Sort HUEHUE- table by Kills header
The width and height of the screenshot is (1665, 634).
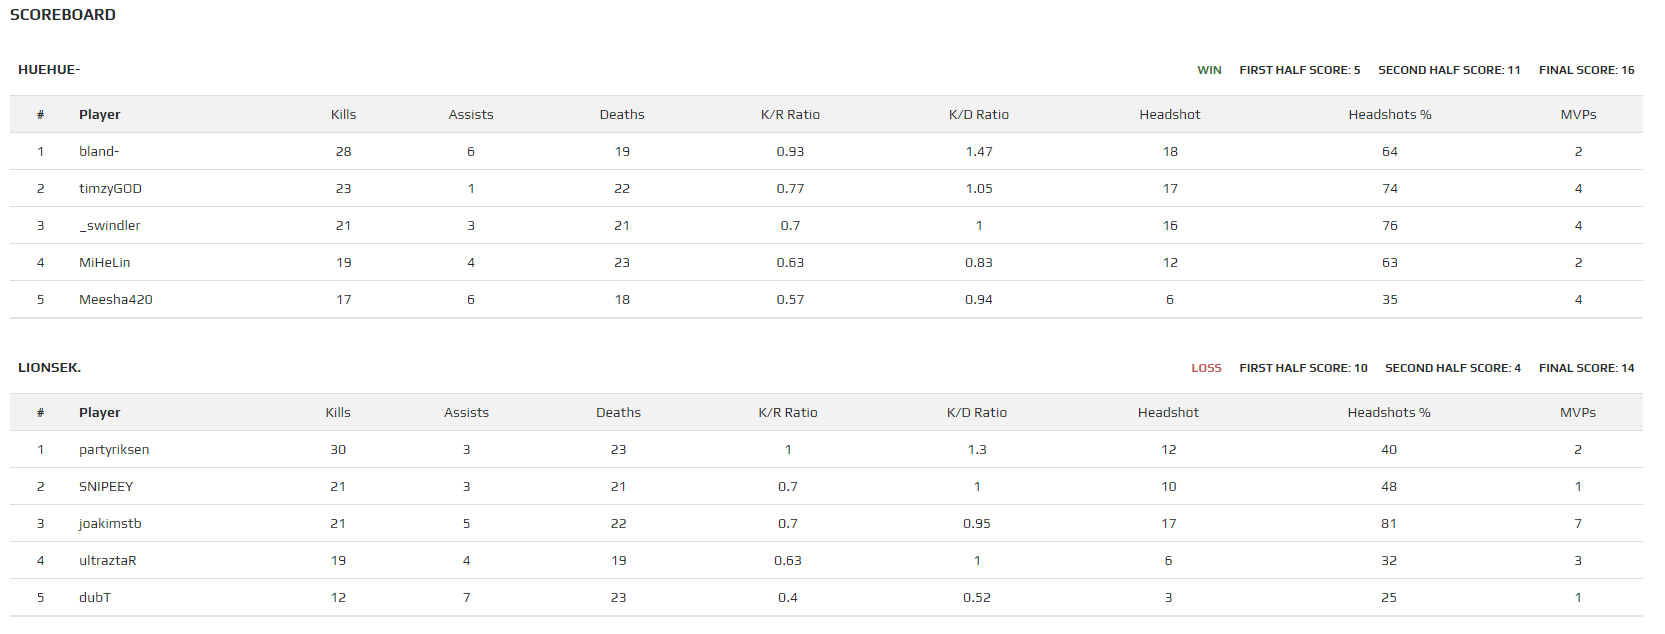point(343,115)
